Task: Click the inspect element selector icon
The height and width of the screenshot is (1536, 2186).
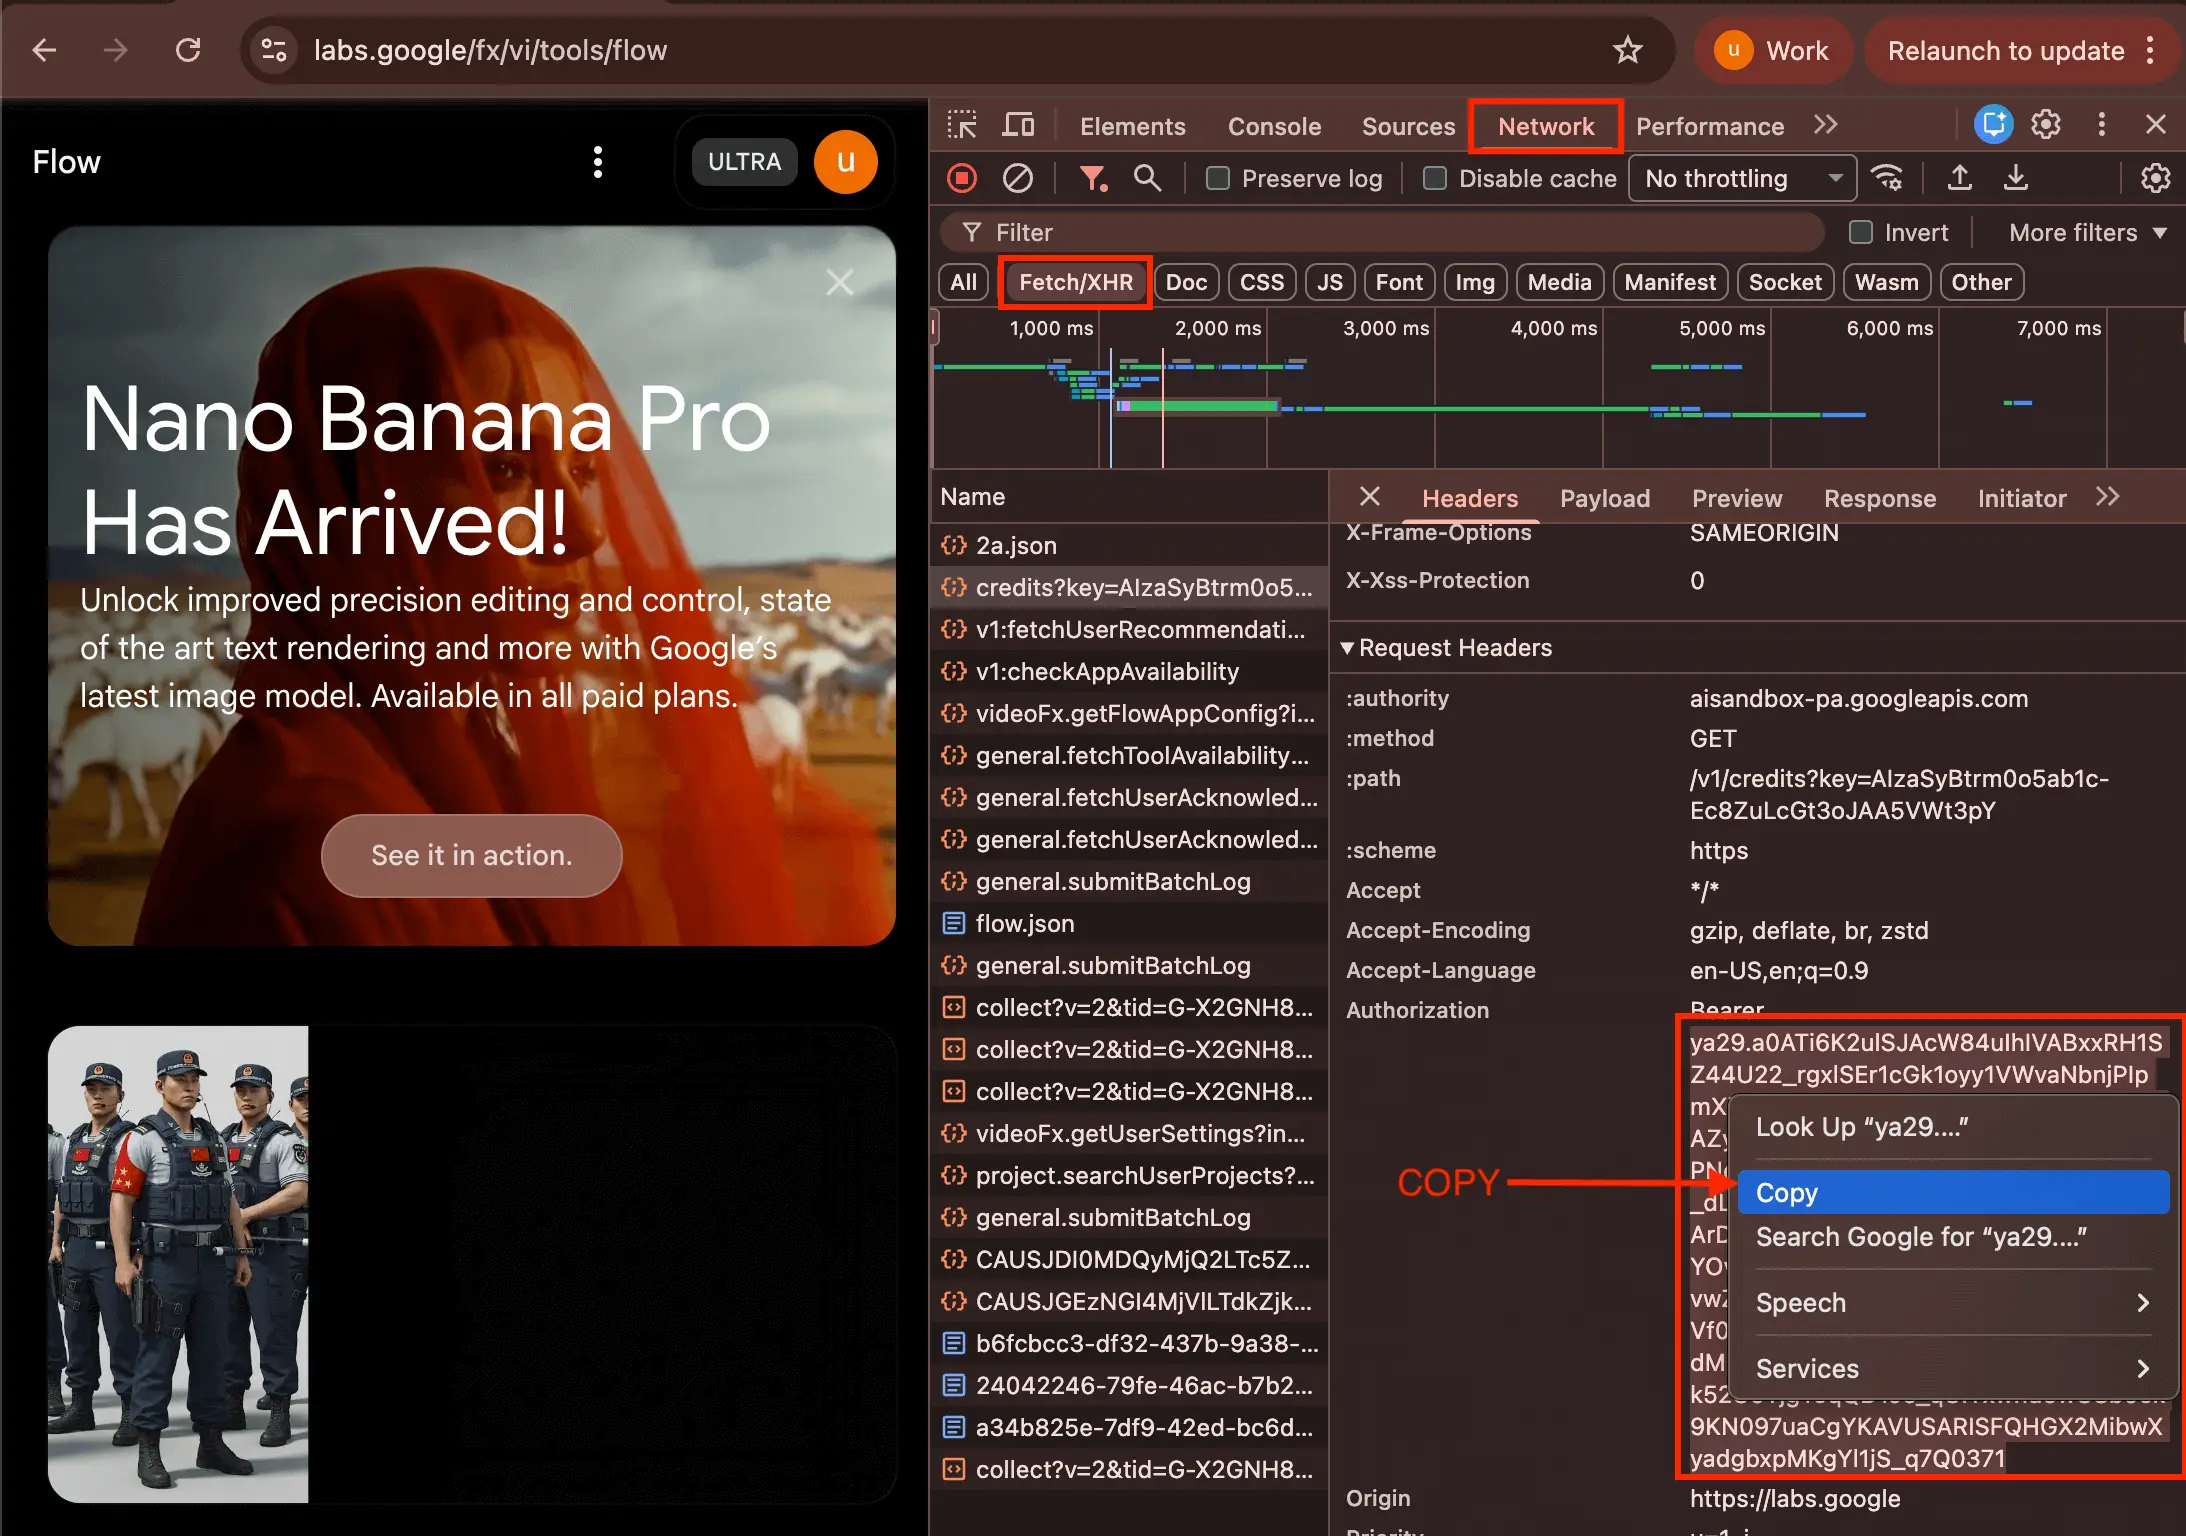Action: (x=962, y=125)
